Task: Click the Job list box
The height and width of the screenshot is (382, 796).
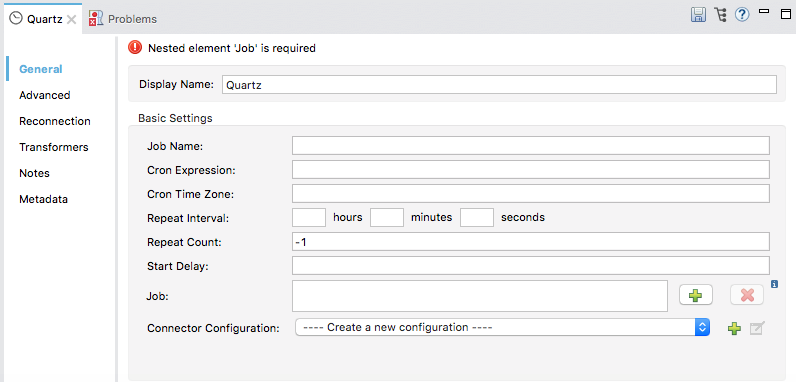Action: [x=480, y=296]
